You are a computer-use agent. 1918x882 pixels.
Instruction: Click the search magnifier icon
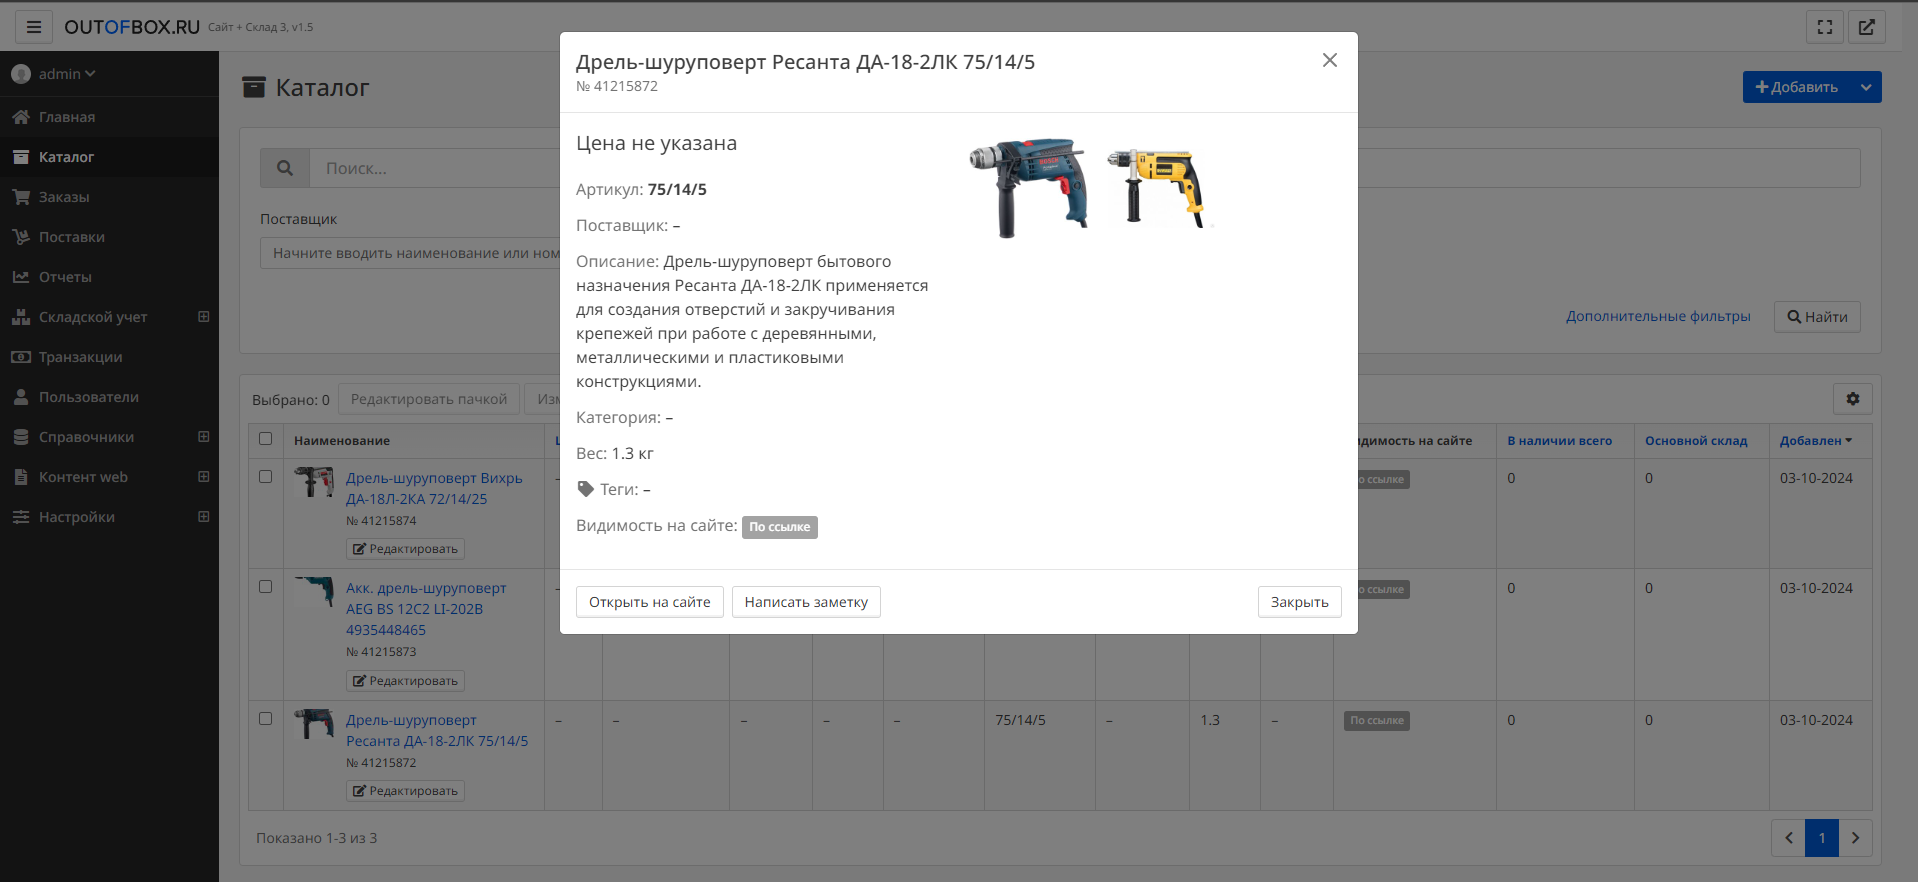point(285,168)
